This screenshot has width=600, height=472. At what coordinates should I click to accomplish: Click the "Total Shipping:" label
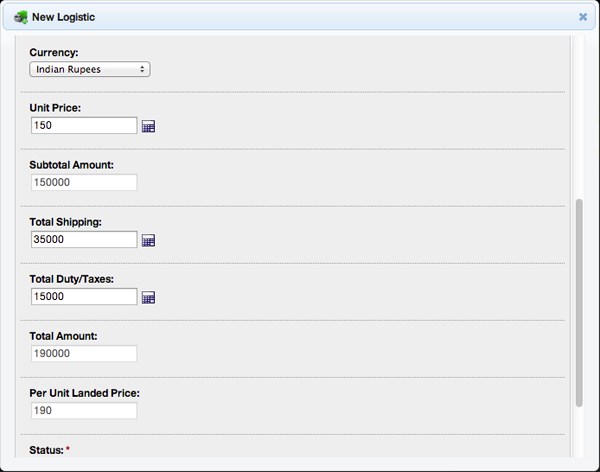click(66, 222)
